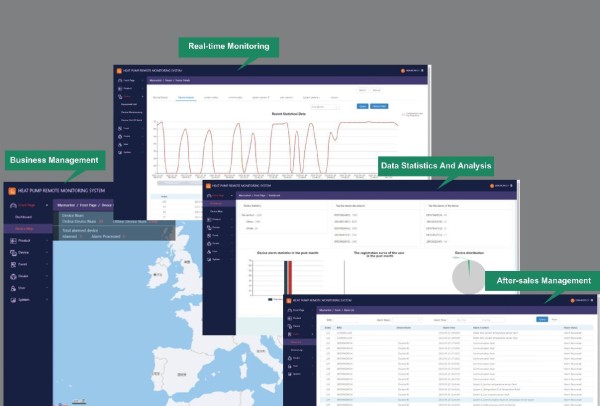Viewport: 600px width, 406px height.
Task: Click System icon in Data Statistics sidebar
Action: 209,259
